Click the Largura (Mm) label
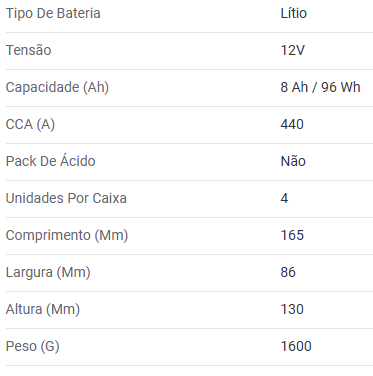Viewport: 373px width, 376px height. 48,273
